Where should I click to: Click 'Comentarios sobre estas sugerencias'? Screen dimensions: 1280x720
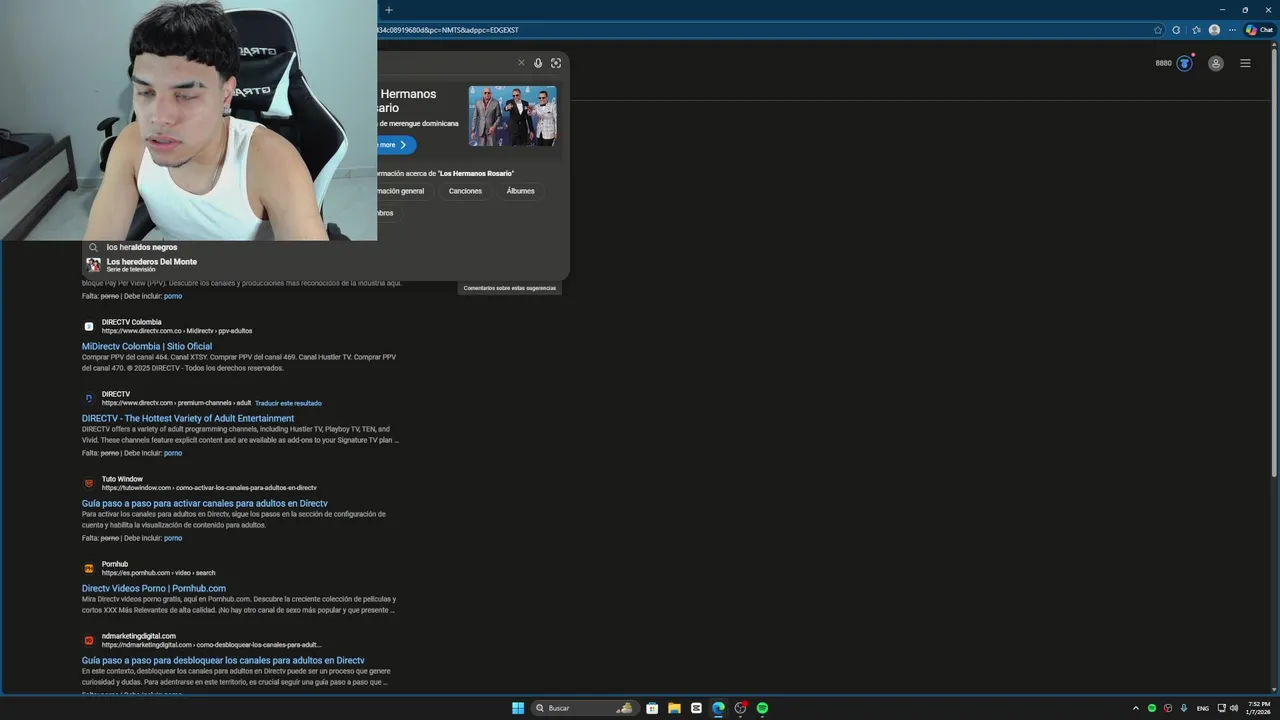510,288
